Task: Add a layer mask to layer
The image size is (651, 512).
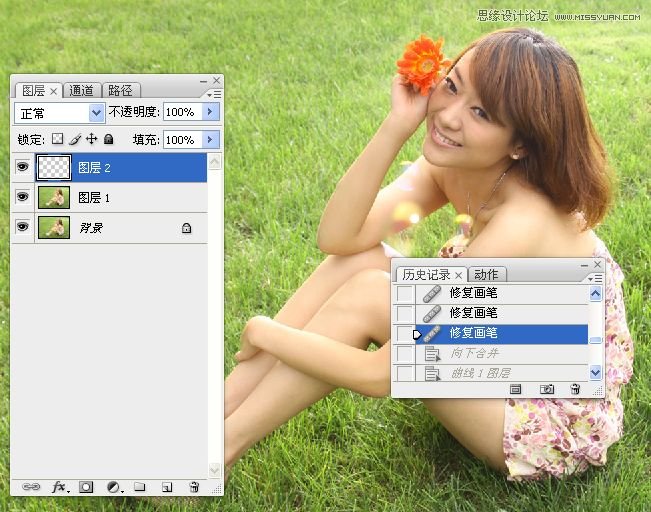Action: [x=87, y=487]
